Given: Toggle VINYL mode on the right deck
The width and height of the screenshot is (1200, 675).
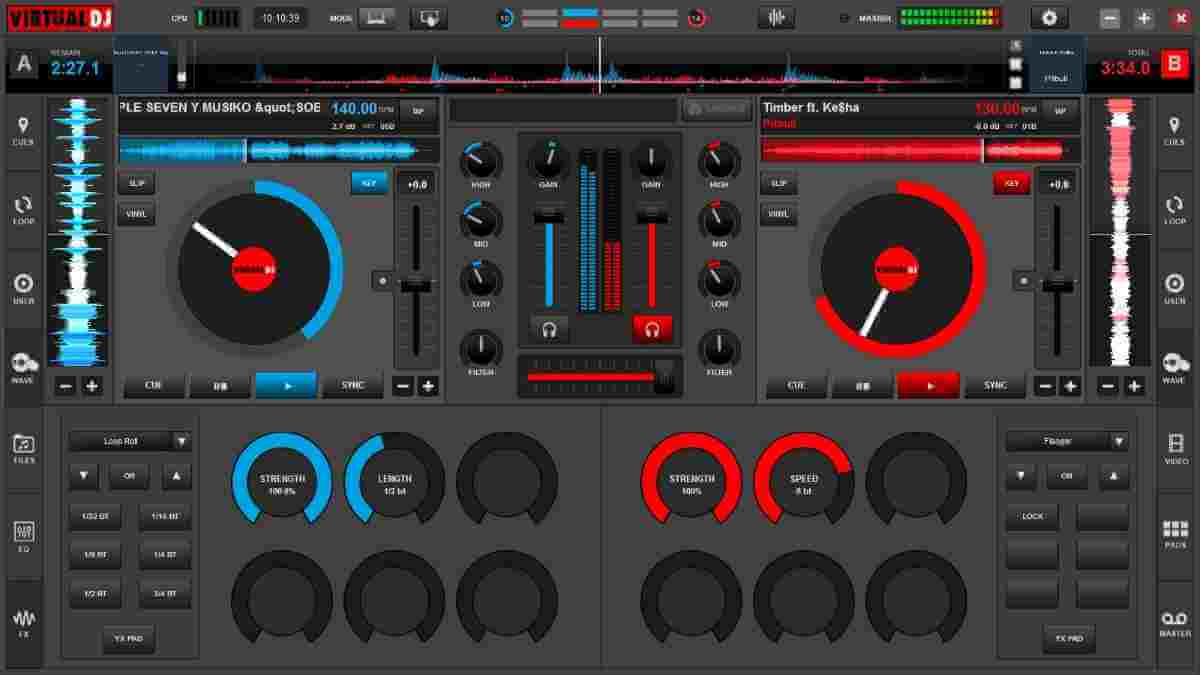Looking at the screenshot, I should 779,214.
